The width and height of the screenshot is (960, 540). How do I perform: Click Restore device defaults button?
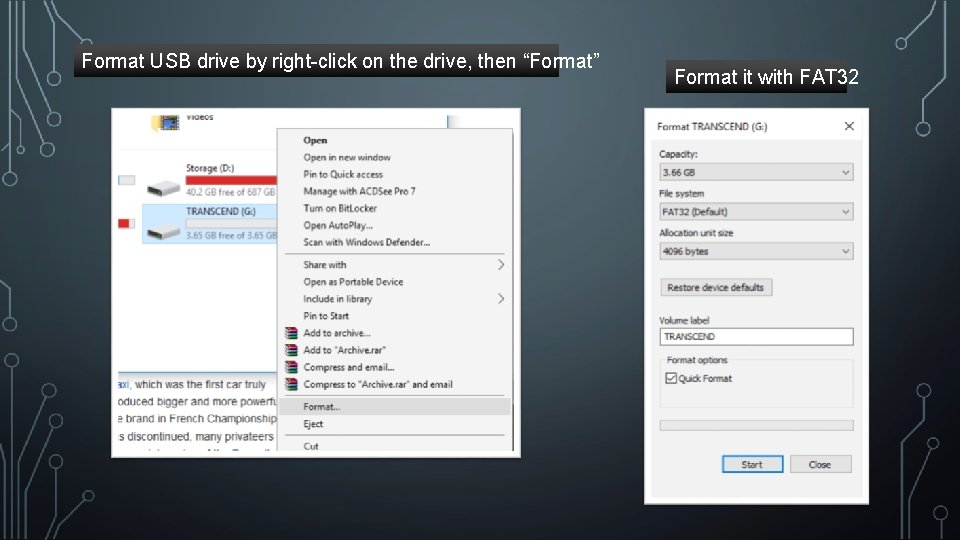(x=716, y=287)
